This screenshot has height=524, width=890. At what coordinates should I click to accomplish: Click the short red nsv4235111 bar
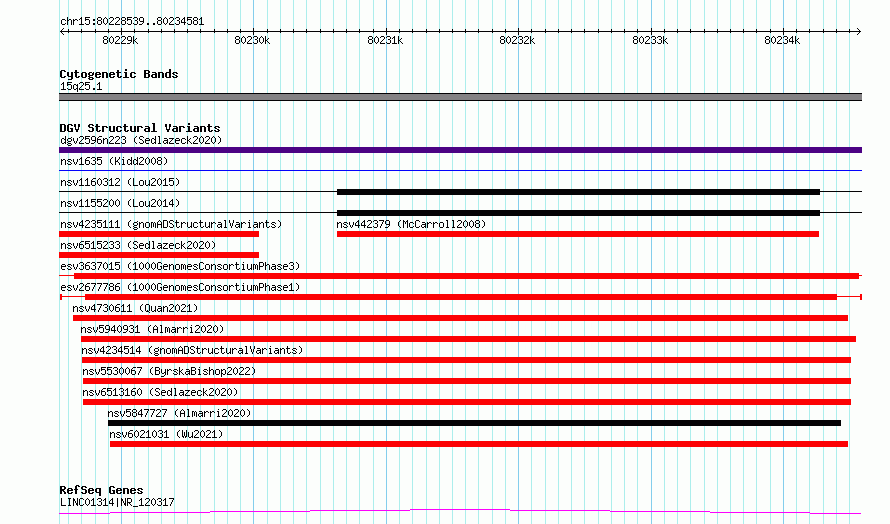click(159, 234)
